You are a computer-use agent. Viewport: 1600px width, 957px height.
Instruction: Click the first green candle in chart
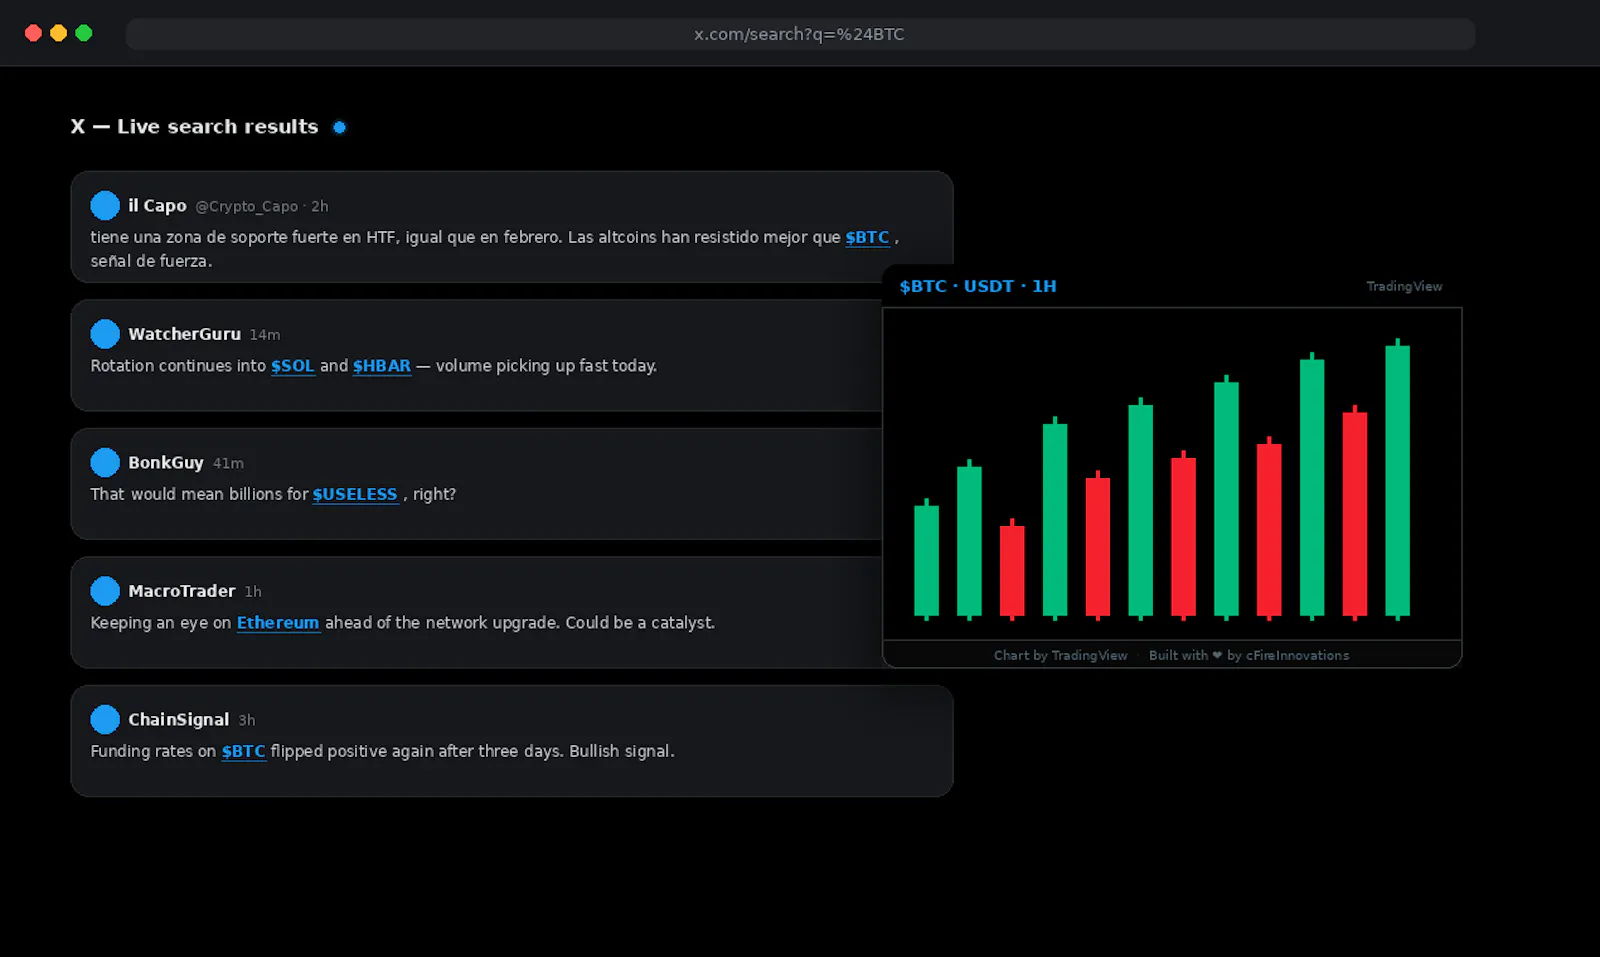(926, 560)
